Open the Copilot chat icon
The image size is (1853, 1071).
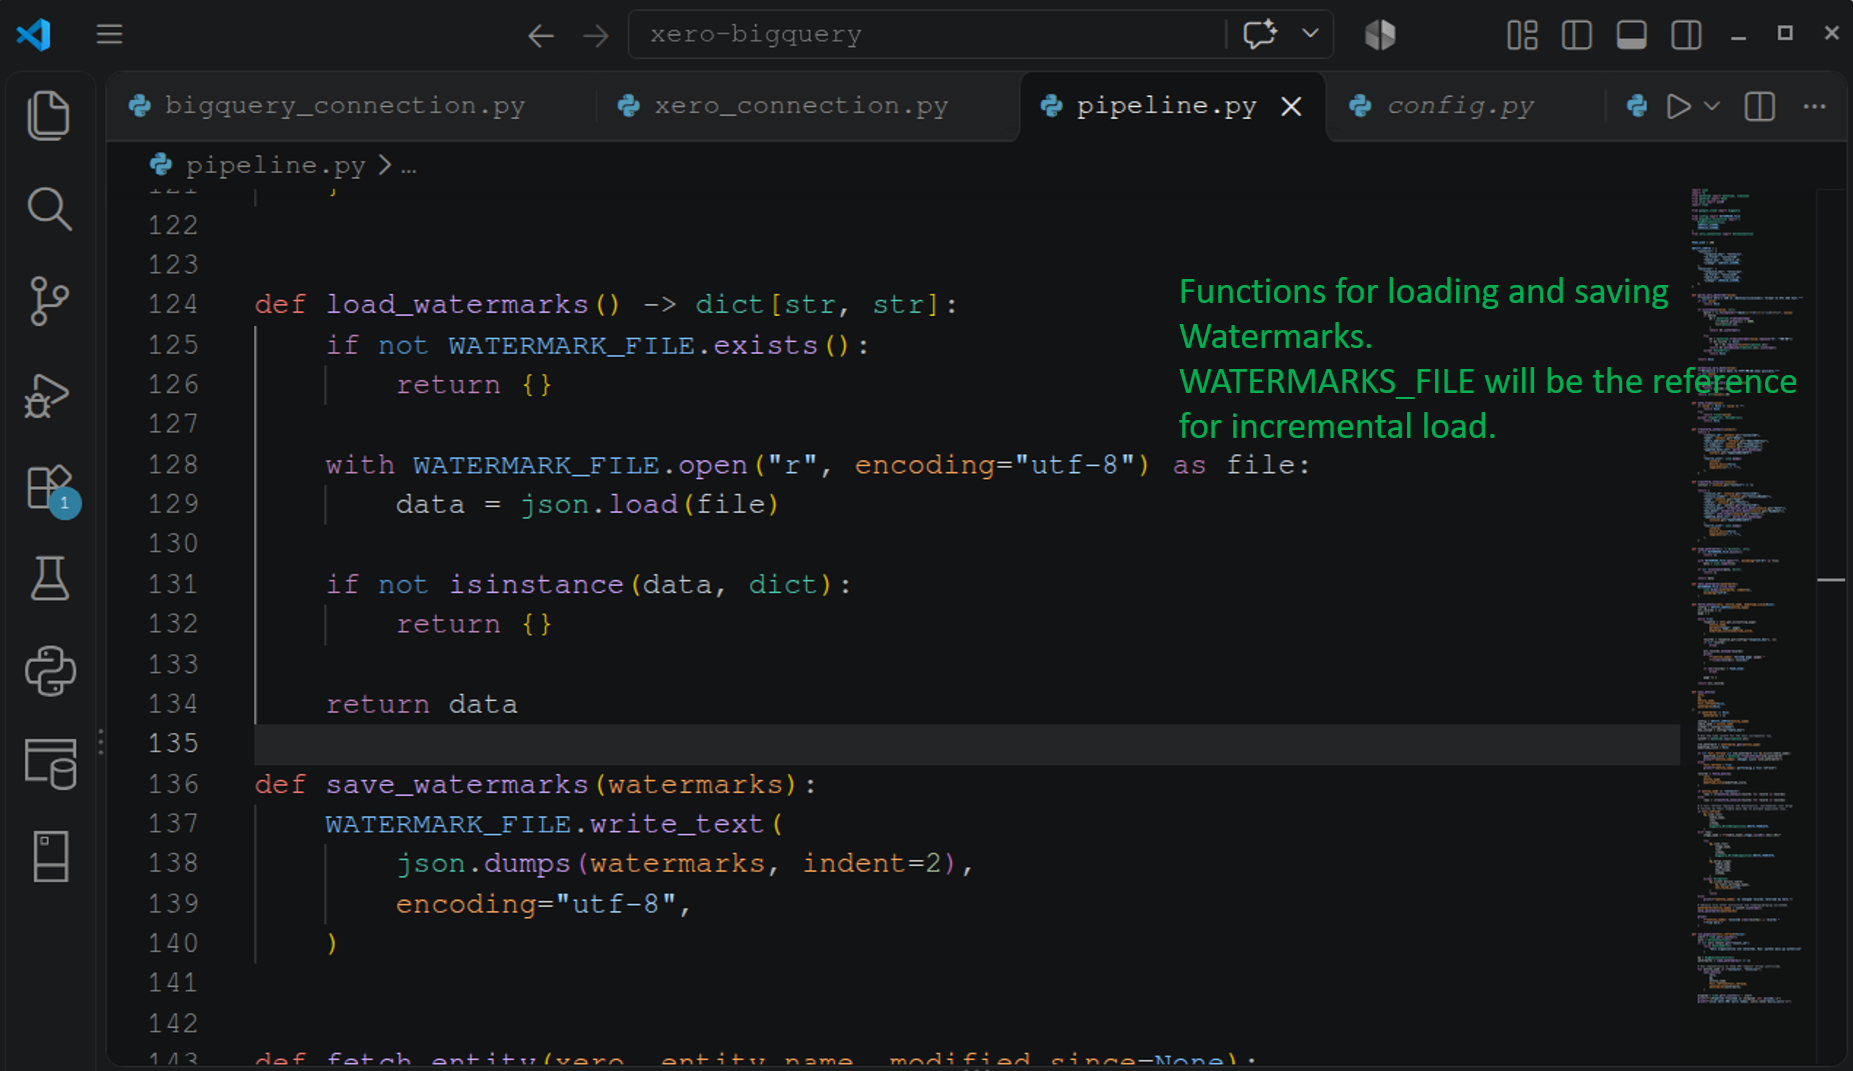point(1260,34)
